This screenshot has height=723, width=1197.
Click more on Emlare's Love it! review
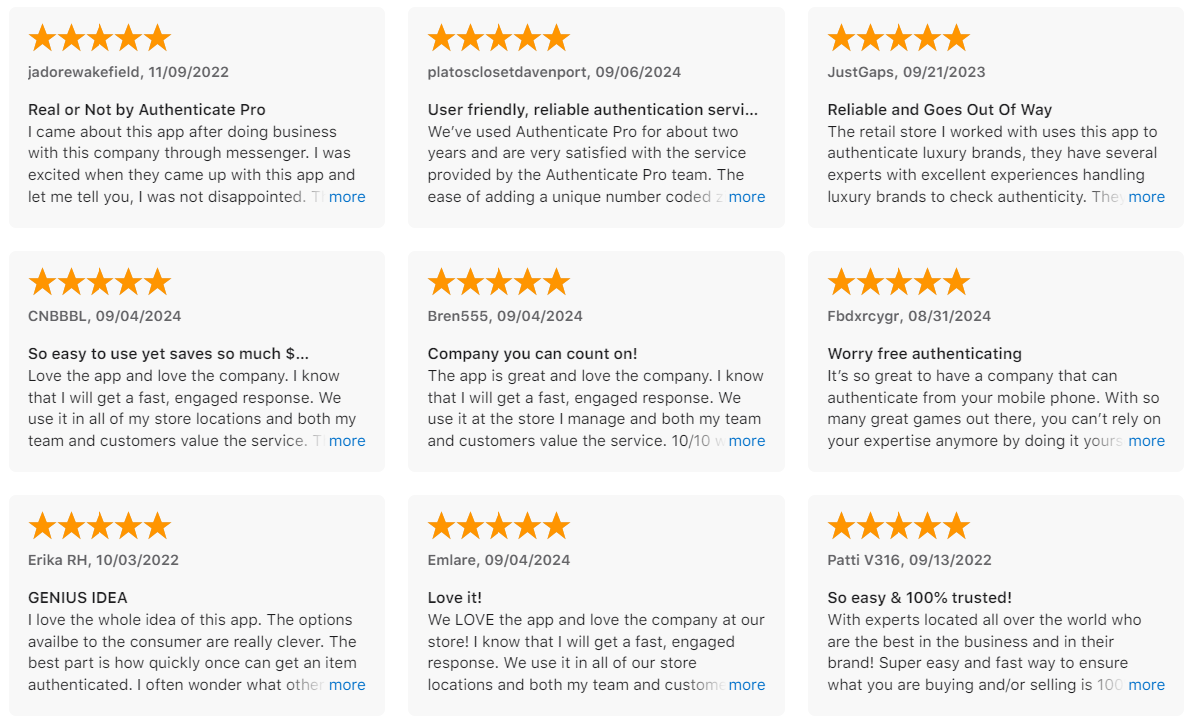tap(747, 685)
